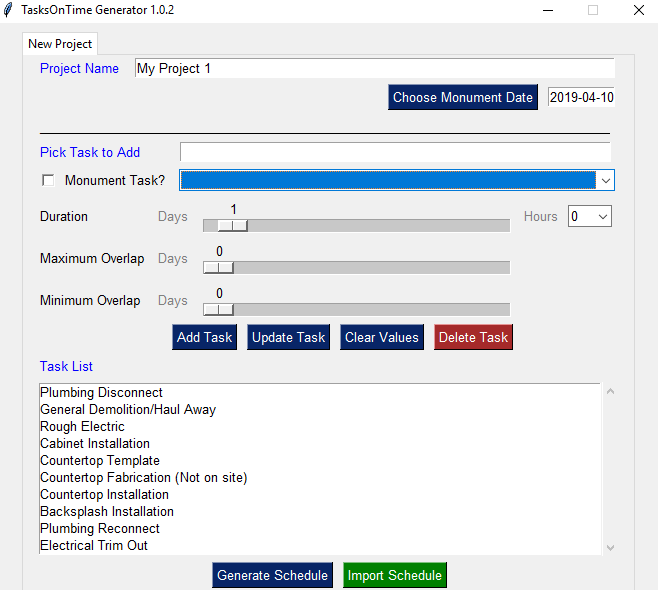
Task: Close the TasksOnTime Generator window
Action: tap(638, 10)
